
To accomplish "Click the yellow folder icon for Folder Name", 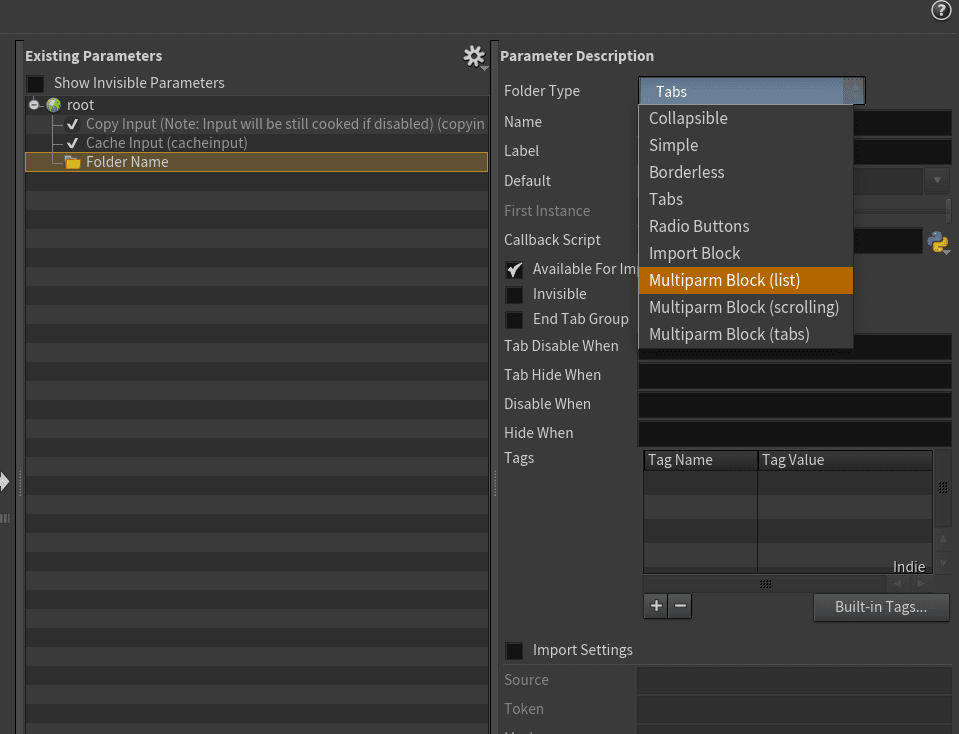I will click(x=72, y=162).
